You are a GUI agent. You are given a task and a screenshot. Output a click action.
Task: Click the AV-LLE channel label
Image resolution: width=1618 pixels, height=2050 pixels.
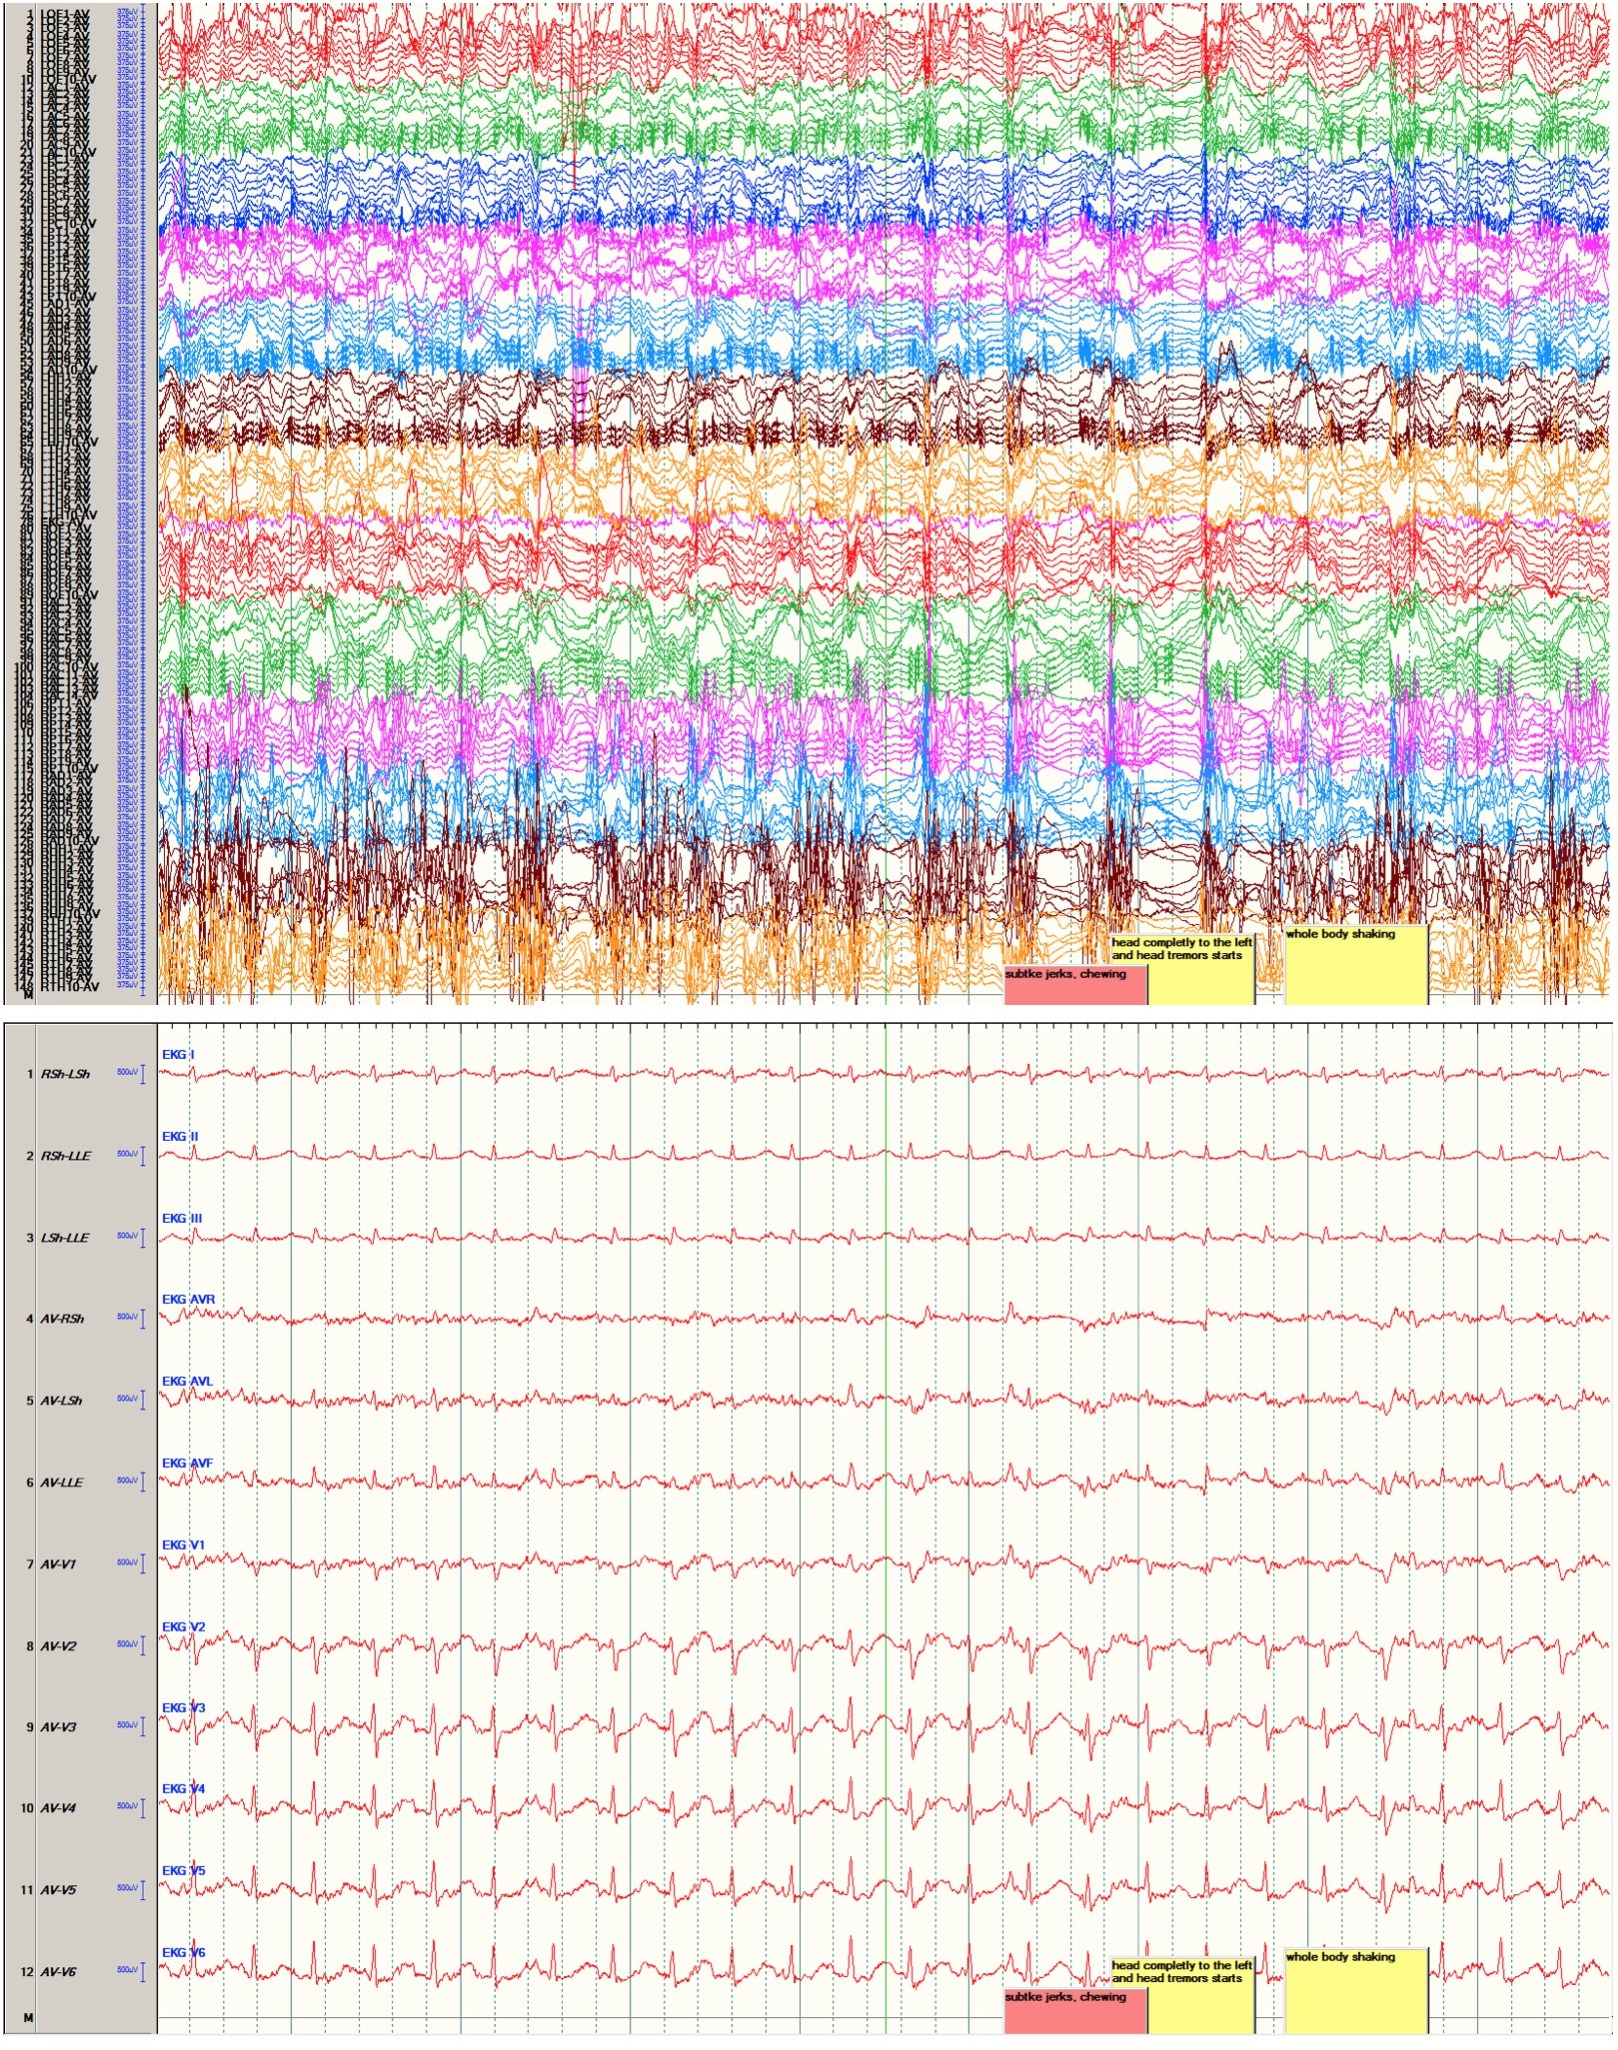click(61, 1483)
